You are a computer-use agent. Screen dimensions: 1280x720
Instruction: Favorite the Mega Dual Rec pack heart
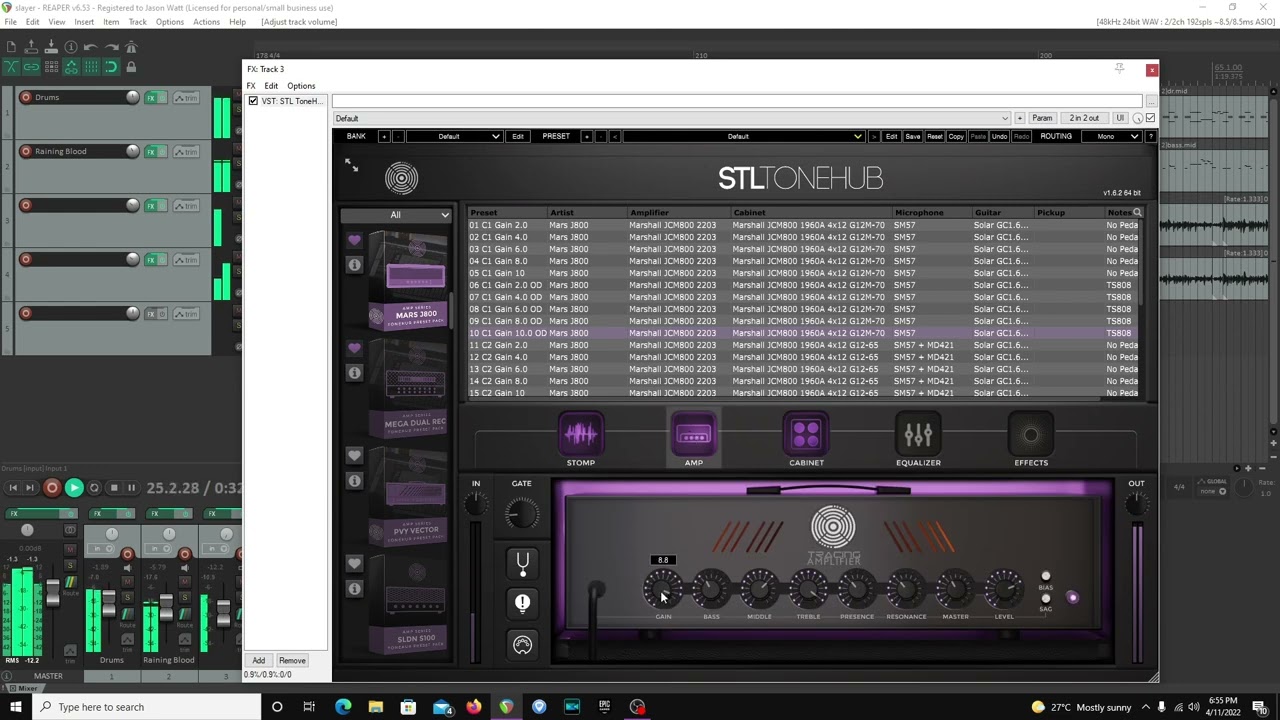pos(354,348)
